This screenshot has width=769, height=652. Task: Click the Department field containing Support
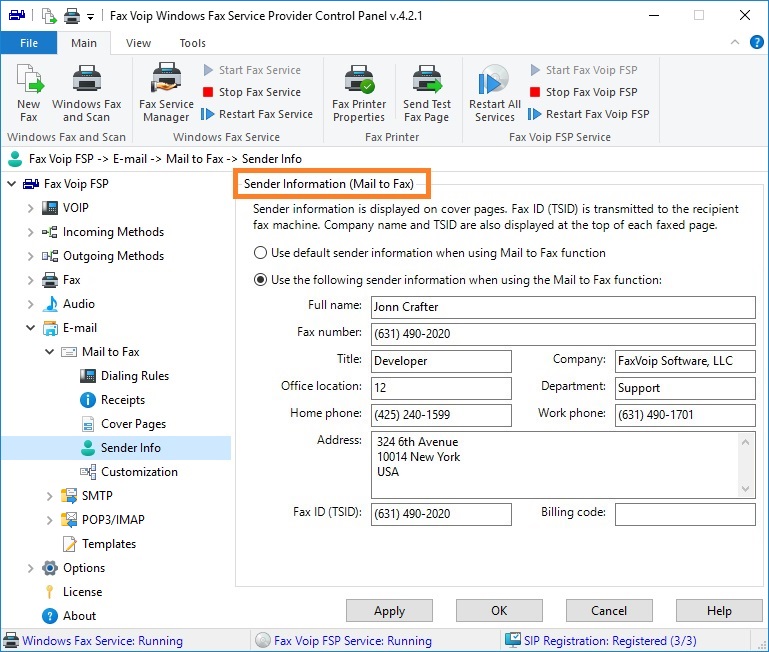(685, 388)
